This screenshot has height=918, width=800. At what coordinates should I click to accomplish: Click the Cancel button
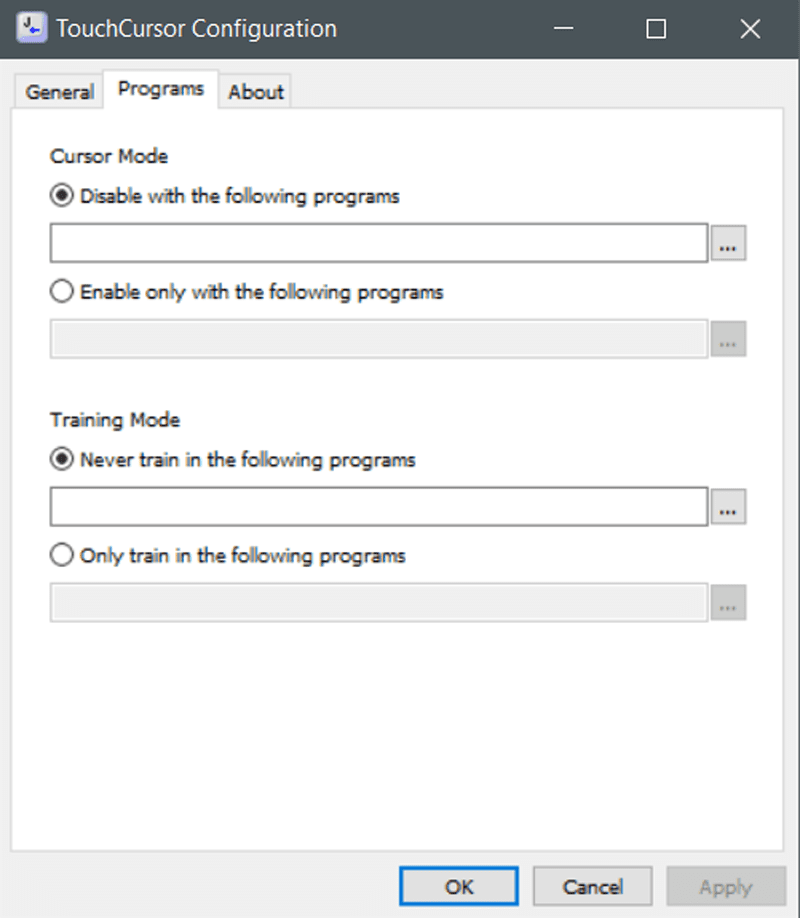point(593,886)
